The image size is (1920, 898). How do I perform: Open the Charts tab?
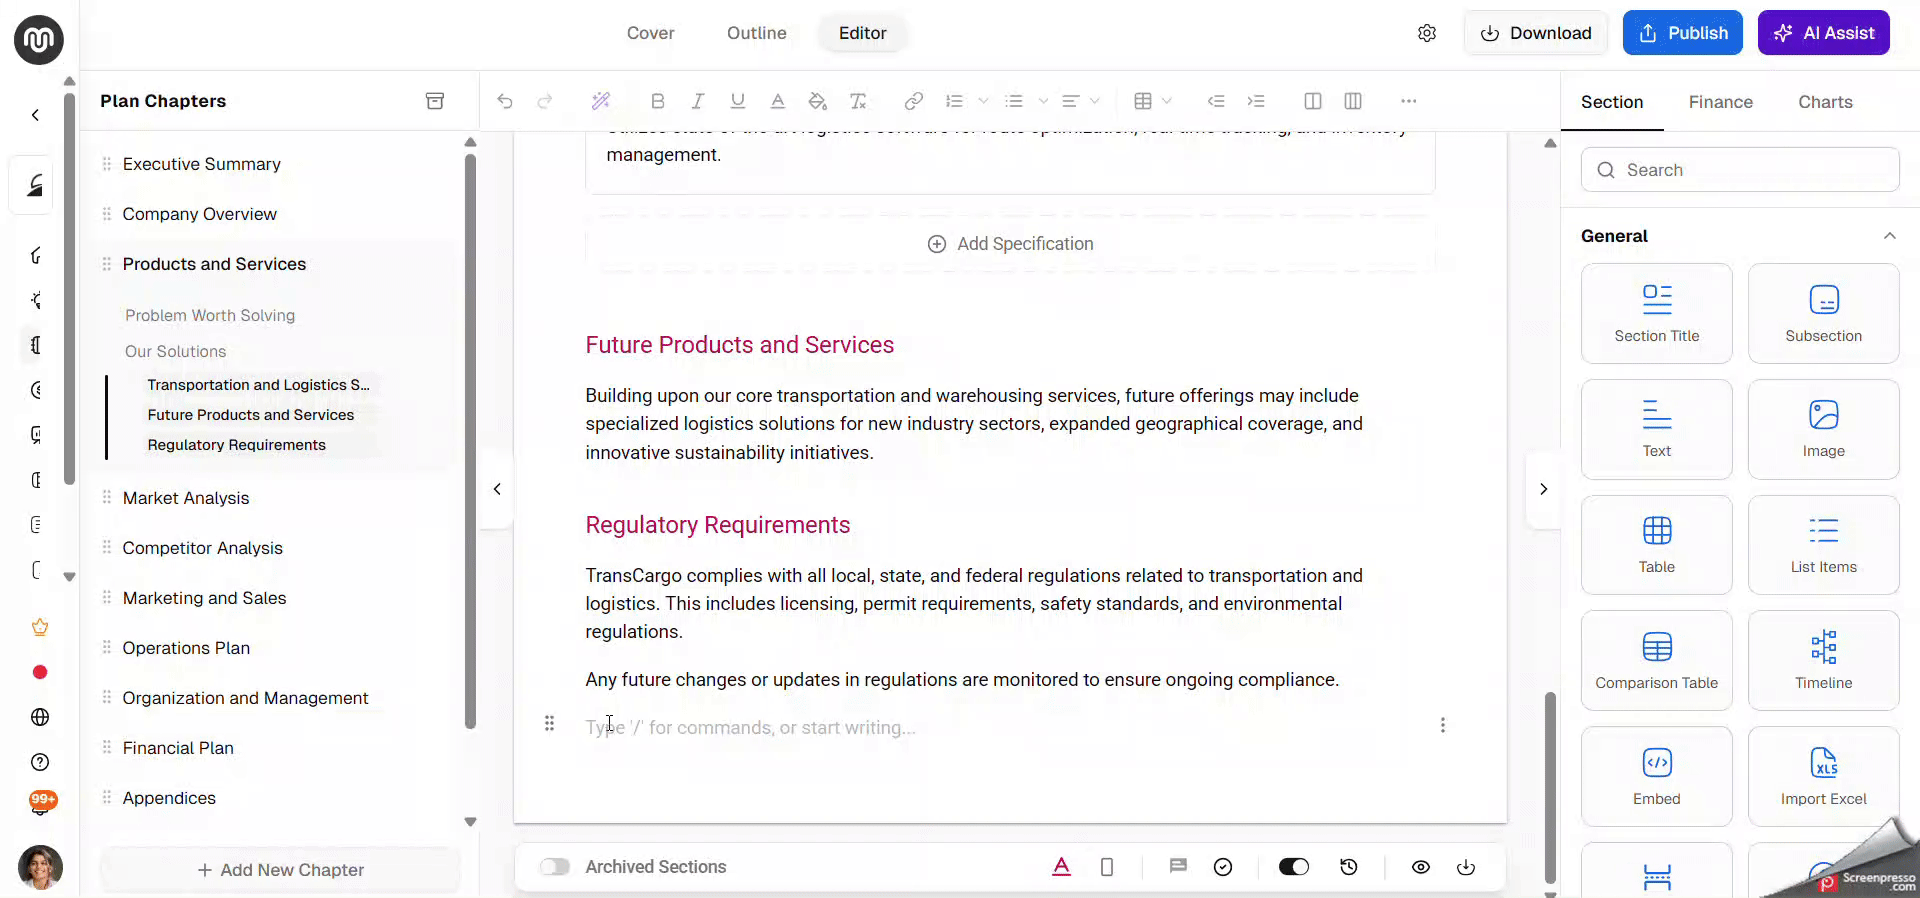pos(1826,102)
